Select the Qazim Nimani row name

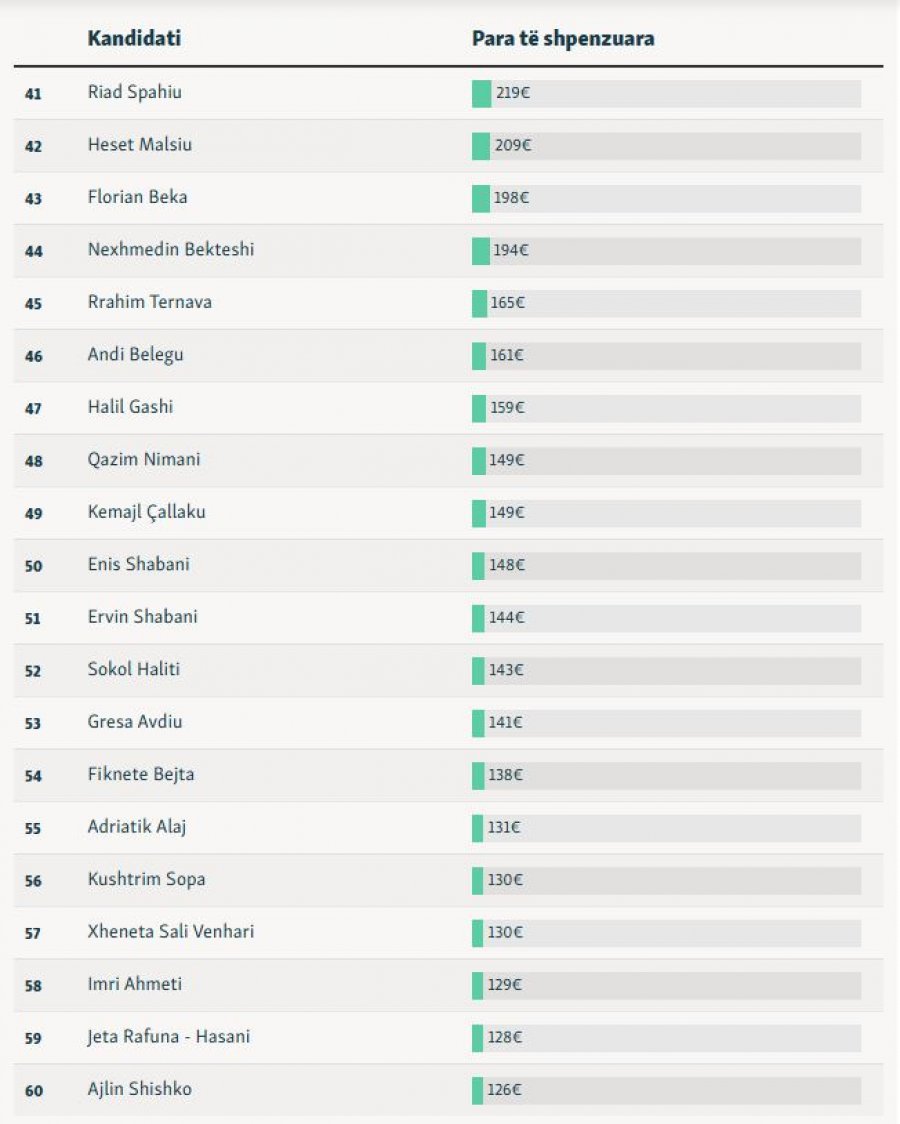(144, 460)
